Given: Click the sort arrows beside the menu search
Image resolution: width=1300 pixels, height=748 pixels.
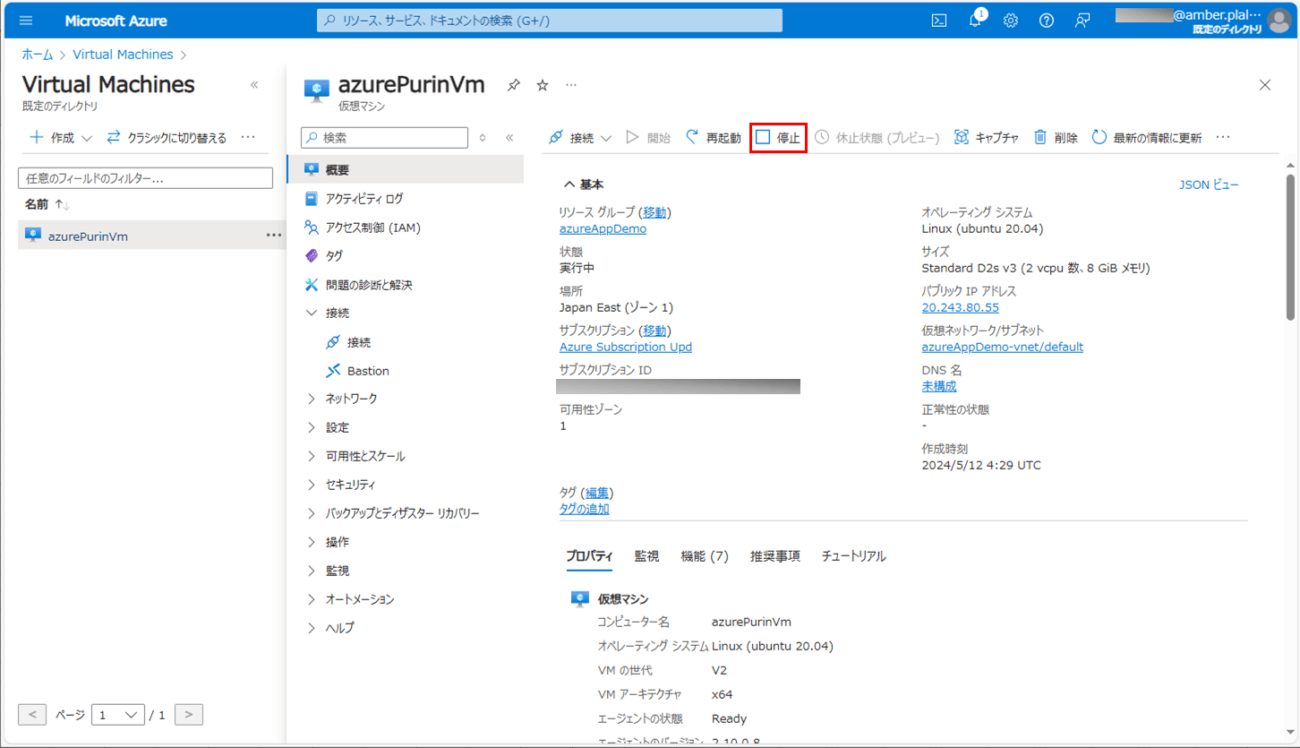Looking at the screenshot, I should point(483,138).
